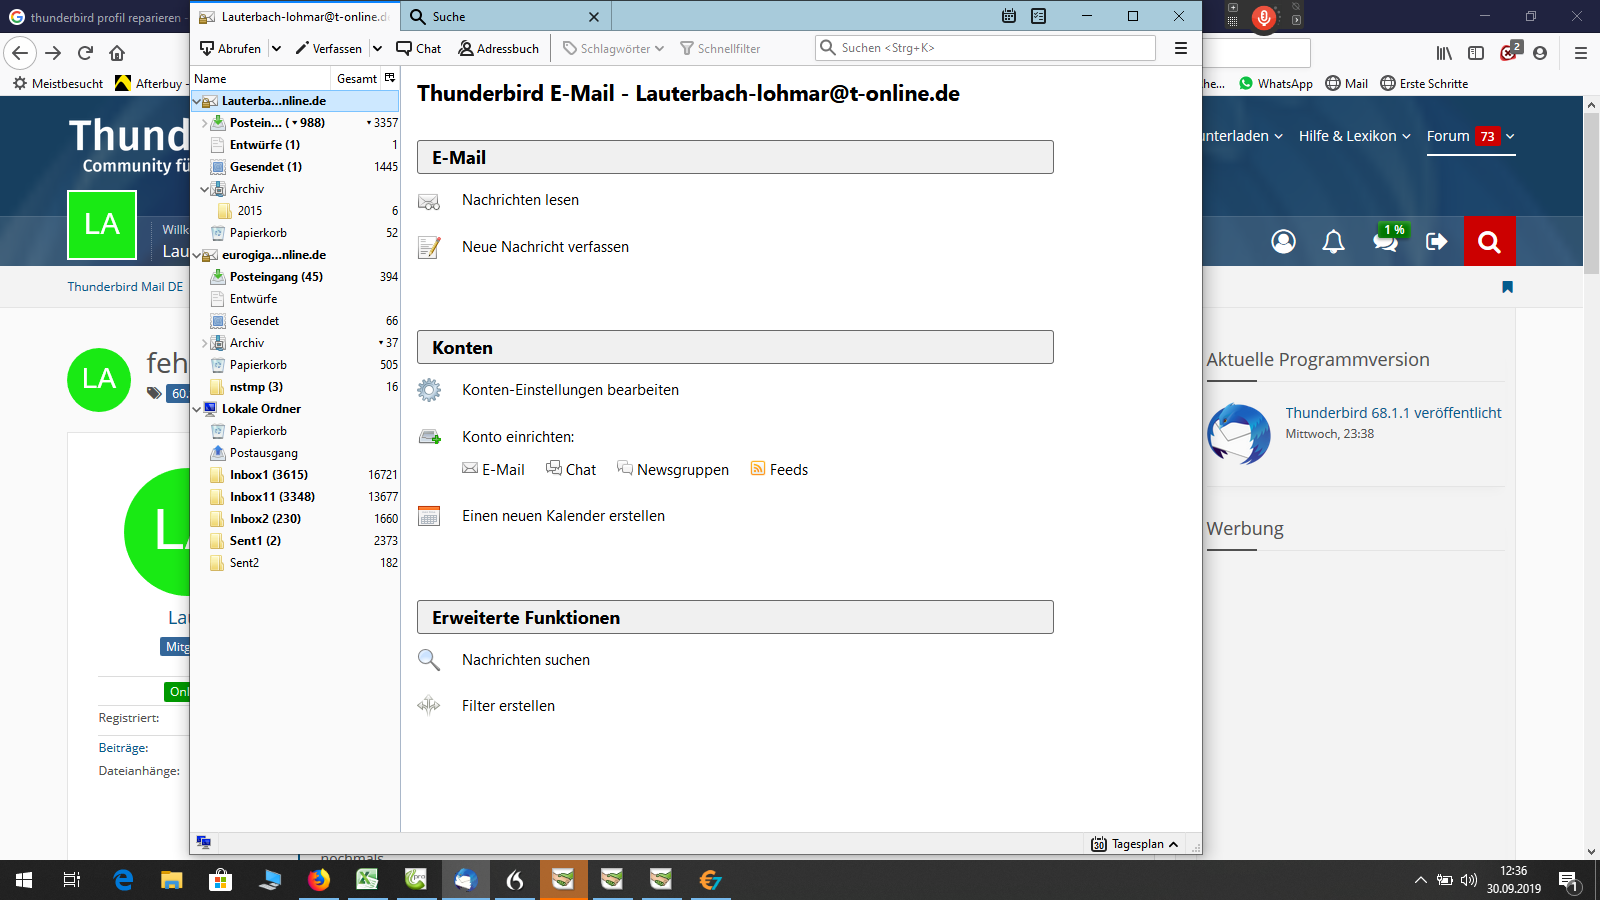The width and height of the screenshot is (1600, 900).
Task: Open the Firefox library icon
Action: [x=1444, y=53]
